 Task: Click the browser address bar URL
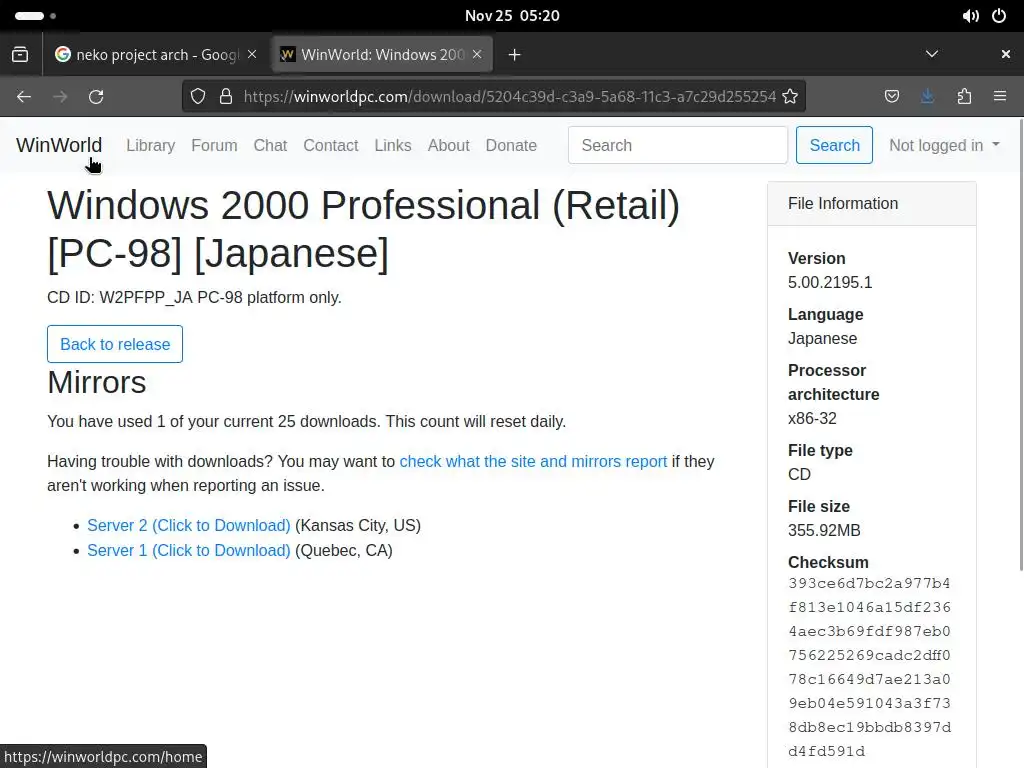(509, 97)
